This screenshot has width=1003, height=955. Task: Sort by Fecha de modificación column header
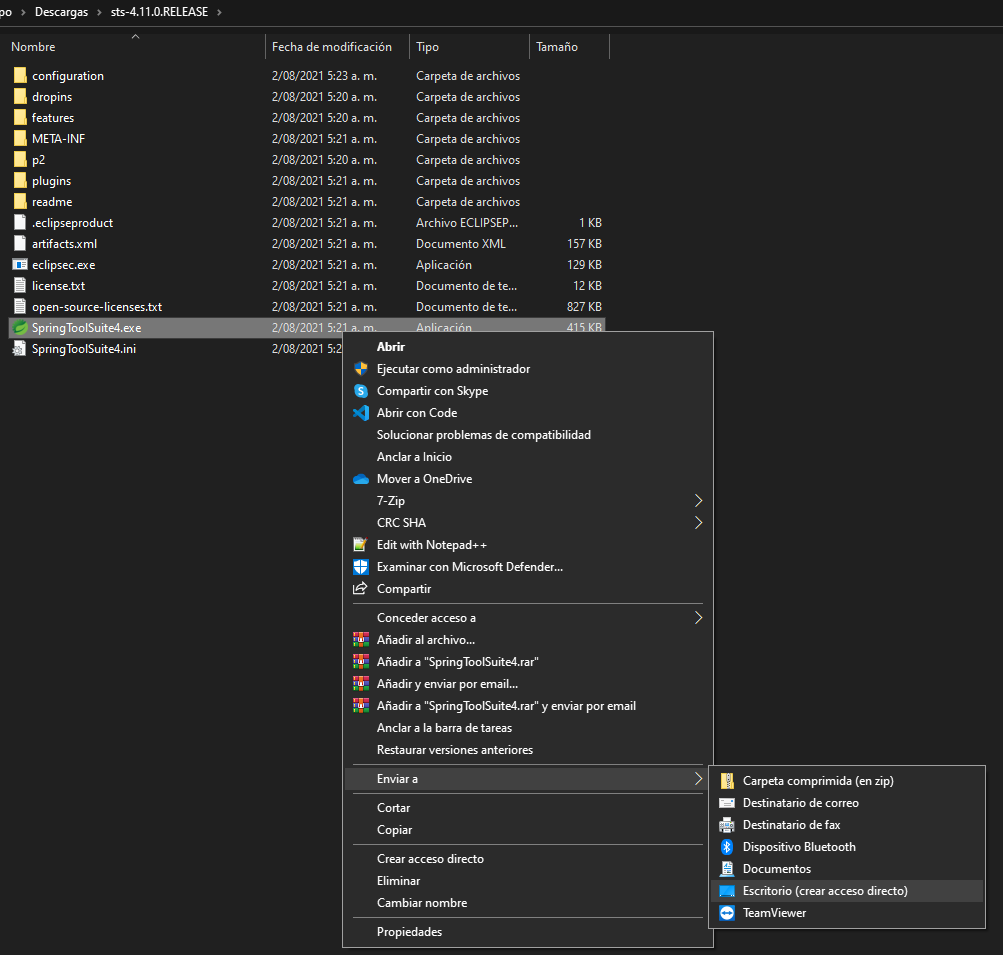[x=331, y=47]
